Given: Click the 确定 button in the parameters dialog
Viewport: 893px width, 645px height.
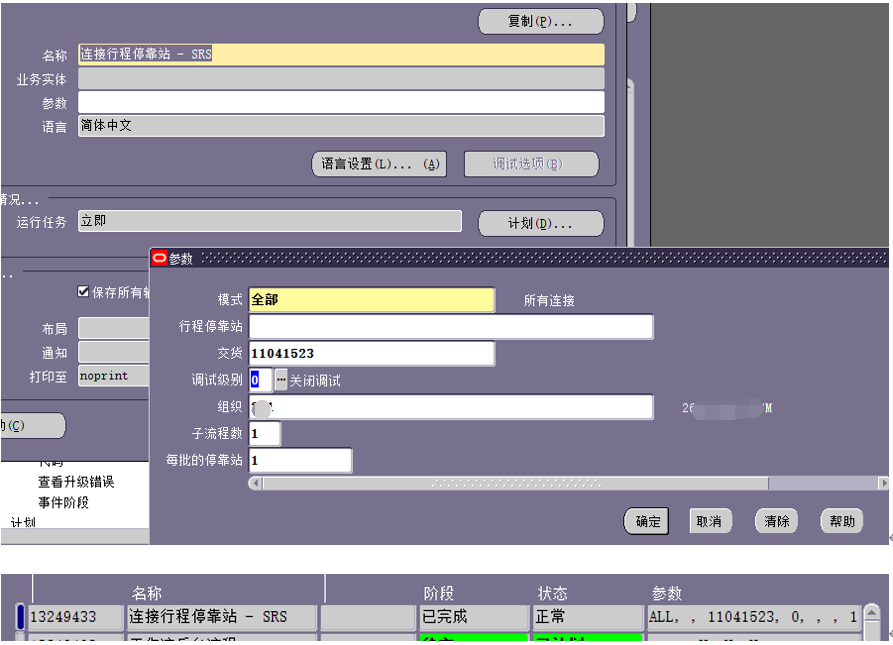Looking at the screenshot, I should coord(648,521).
